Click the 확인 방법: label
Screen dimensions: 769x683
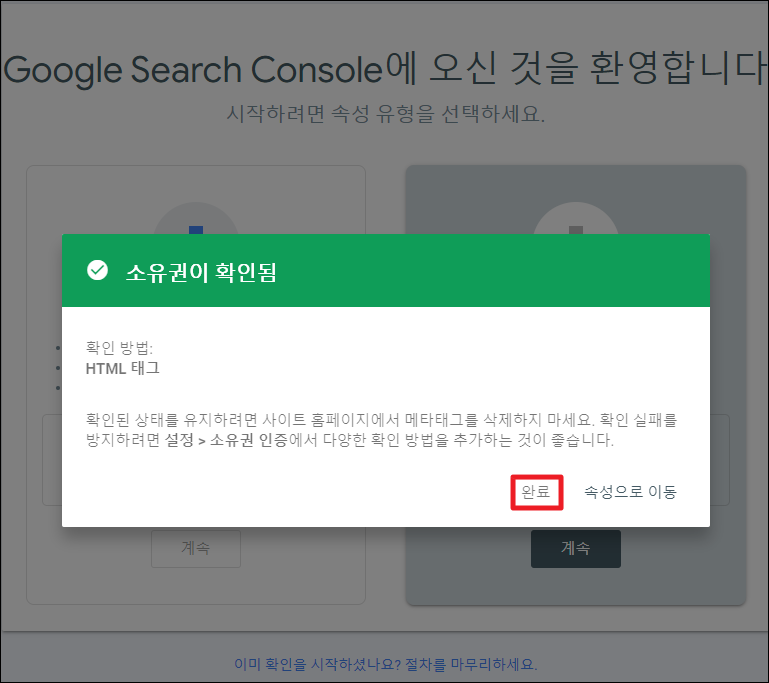pos(119,348)
